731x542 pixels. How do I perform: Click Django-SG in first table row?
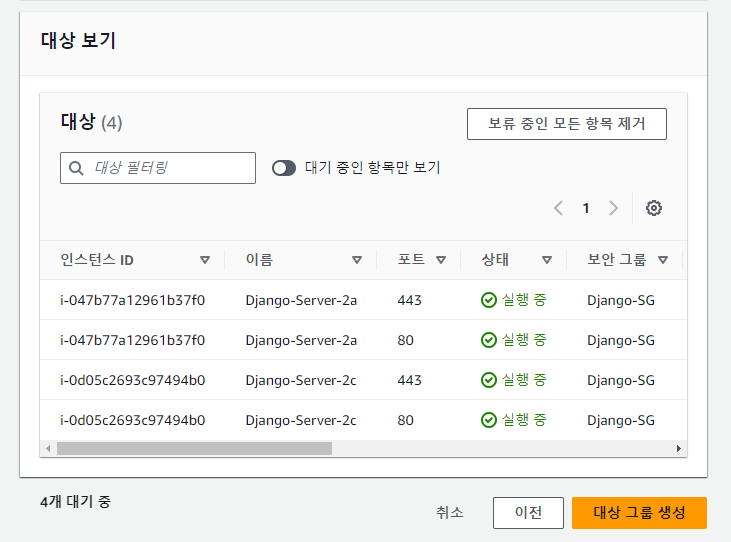(621, 301)
